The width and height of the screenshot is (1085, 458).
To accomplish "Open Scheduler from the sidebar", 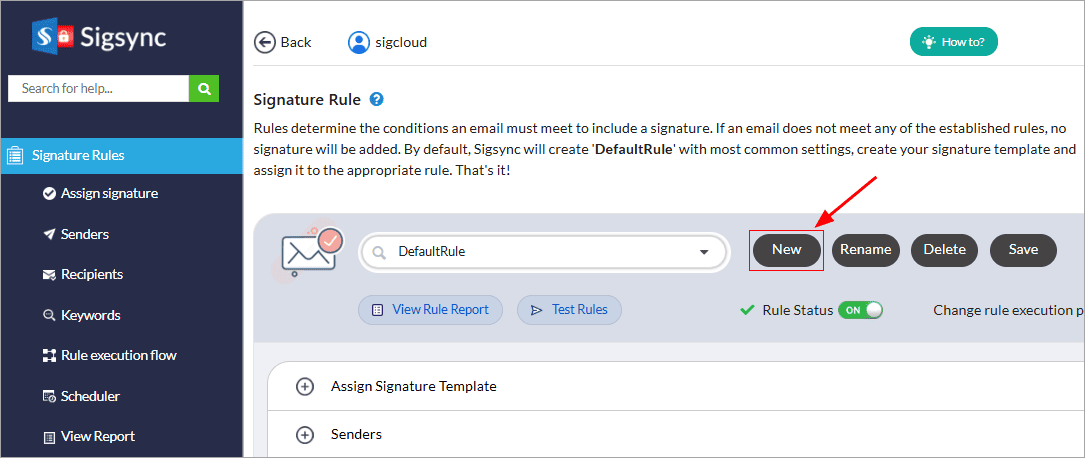I will click(90, 396).
